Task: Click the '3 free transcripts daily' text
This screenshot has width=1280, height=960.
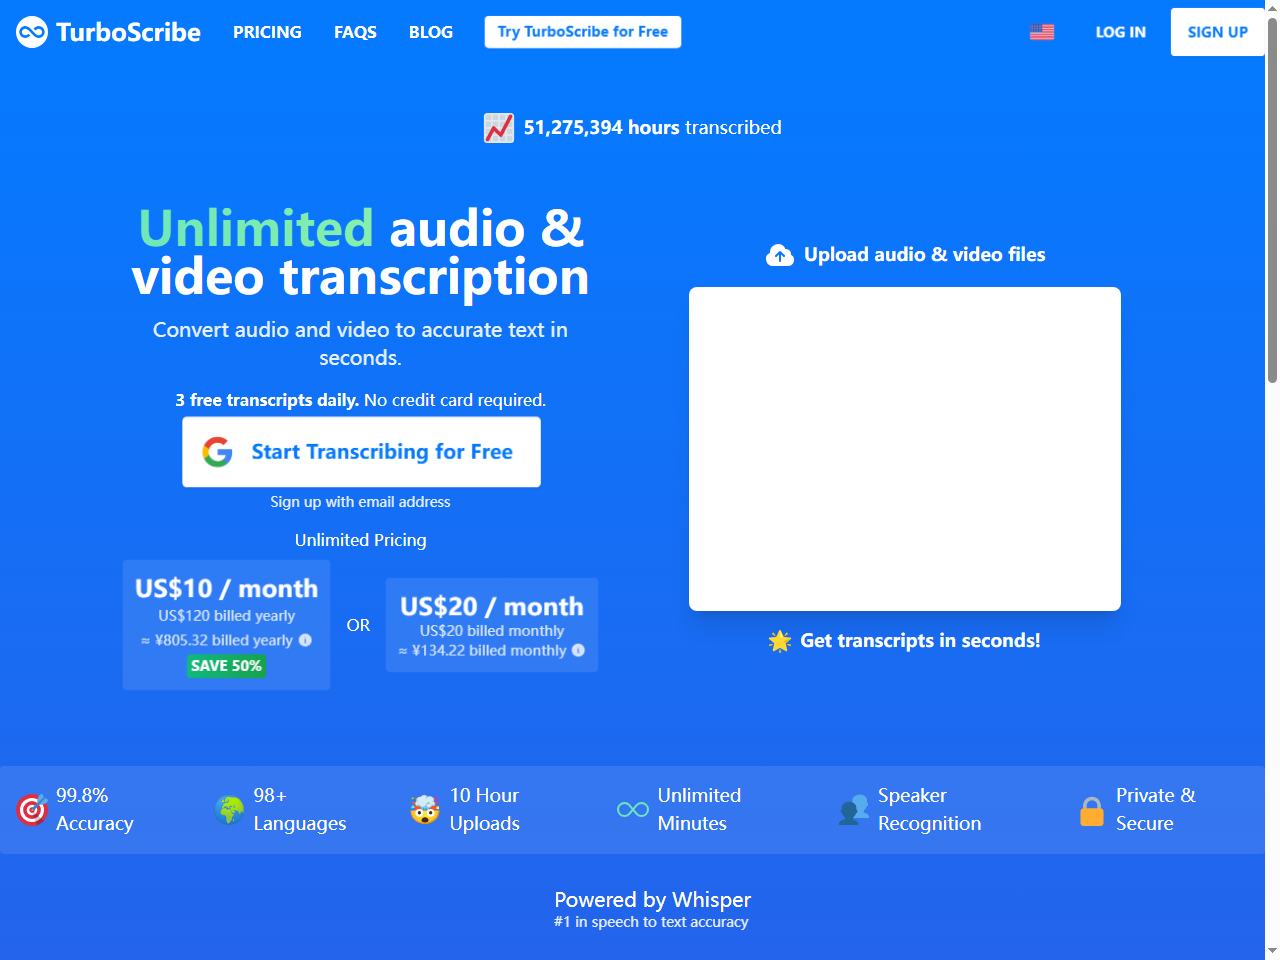Action: pos(267,400)
